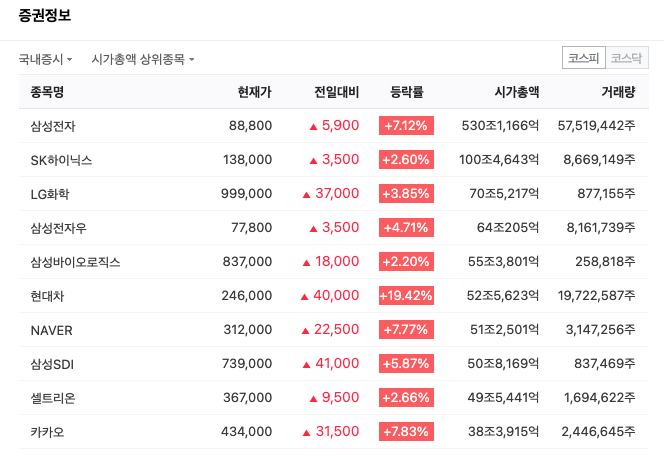Open the 셀트리온 stock link

click(53, 398)
